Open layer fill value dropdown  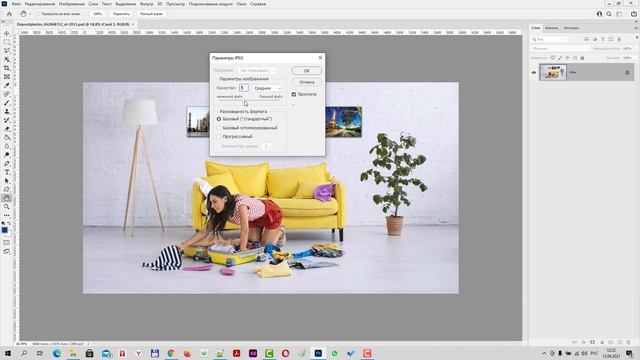tap(628, 58)
